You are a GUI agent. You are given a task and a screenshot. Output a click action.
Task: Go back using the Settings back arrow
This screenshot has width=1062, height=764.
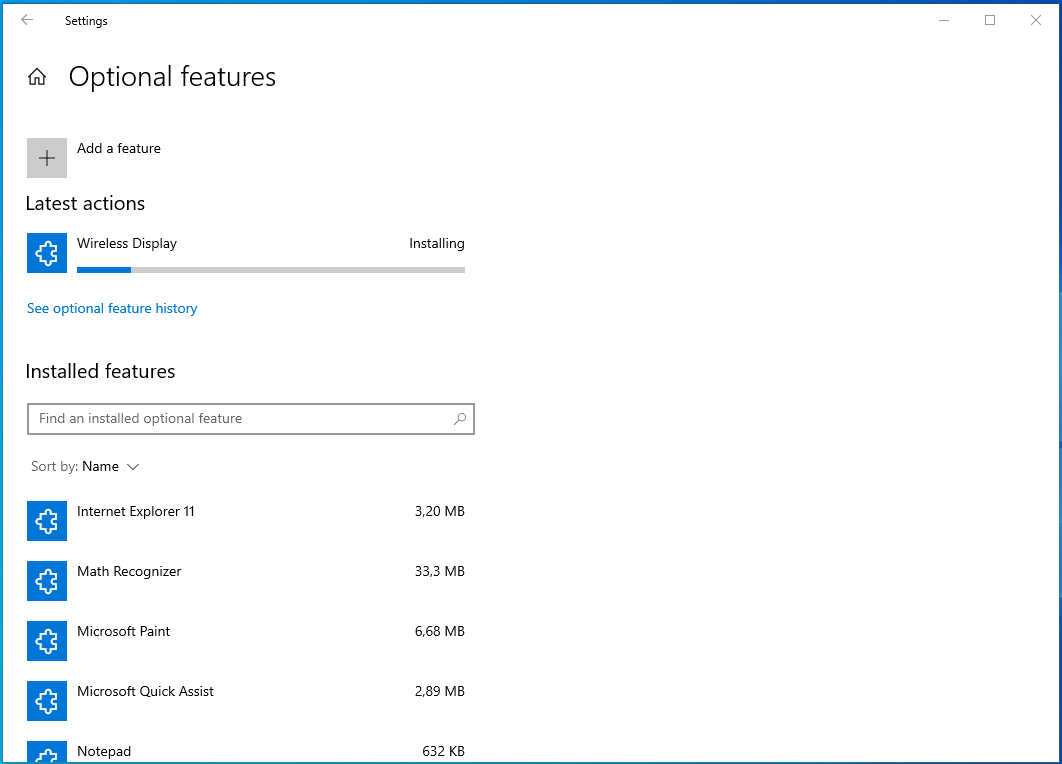27,20
